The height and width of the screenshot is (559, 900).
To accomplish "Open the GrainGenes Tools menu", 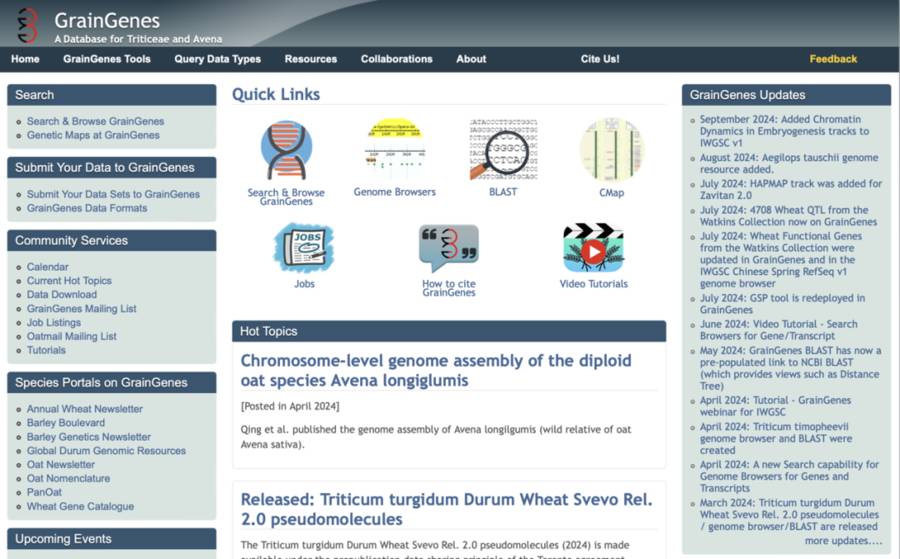I will pos(107,59).
